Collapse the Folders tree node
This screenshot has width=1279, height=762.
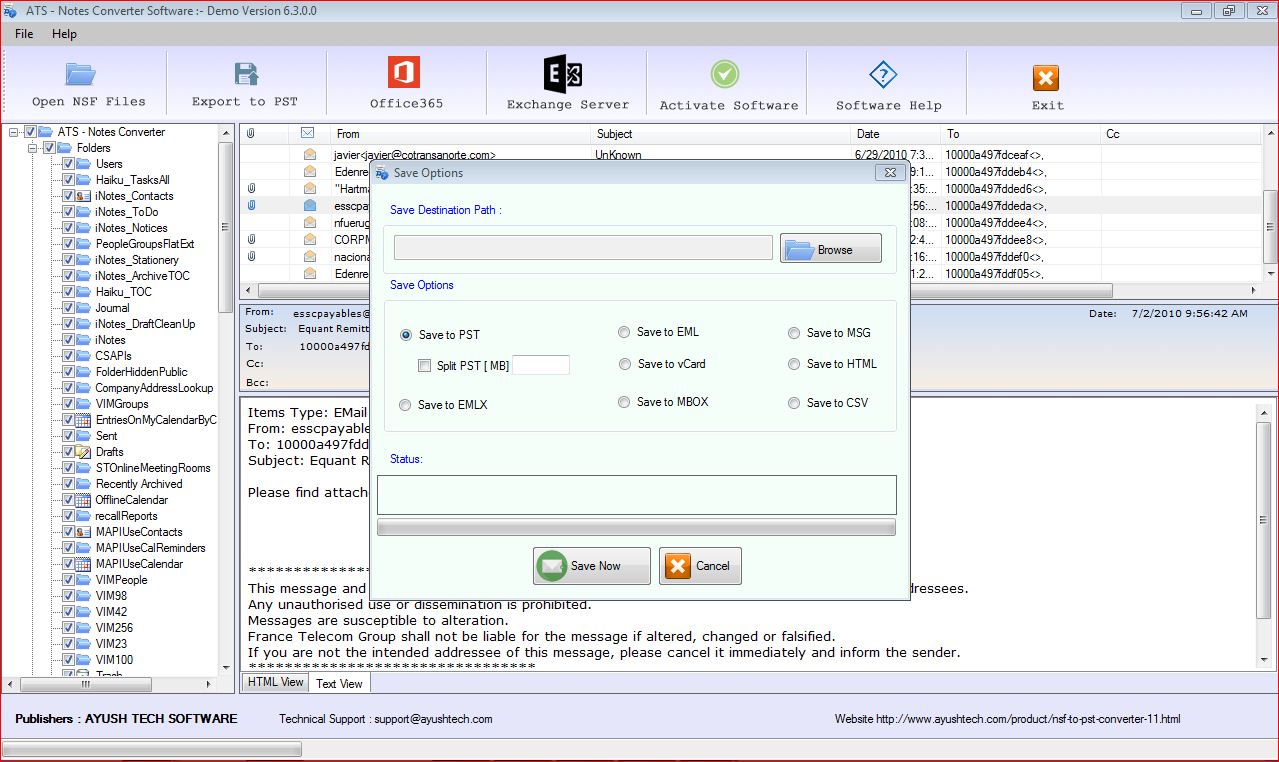tap(33, 148)
